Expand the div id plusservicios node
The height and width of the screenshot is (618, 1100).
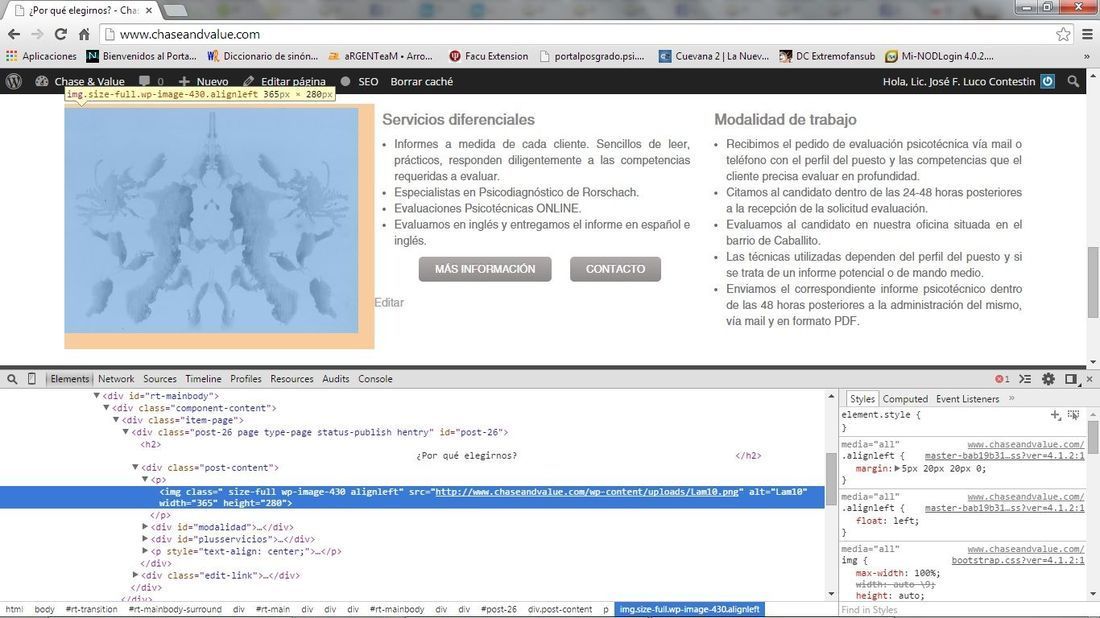pyautogui.click(x=145, y=539)
